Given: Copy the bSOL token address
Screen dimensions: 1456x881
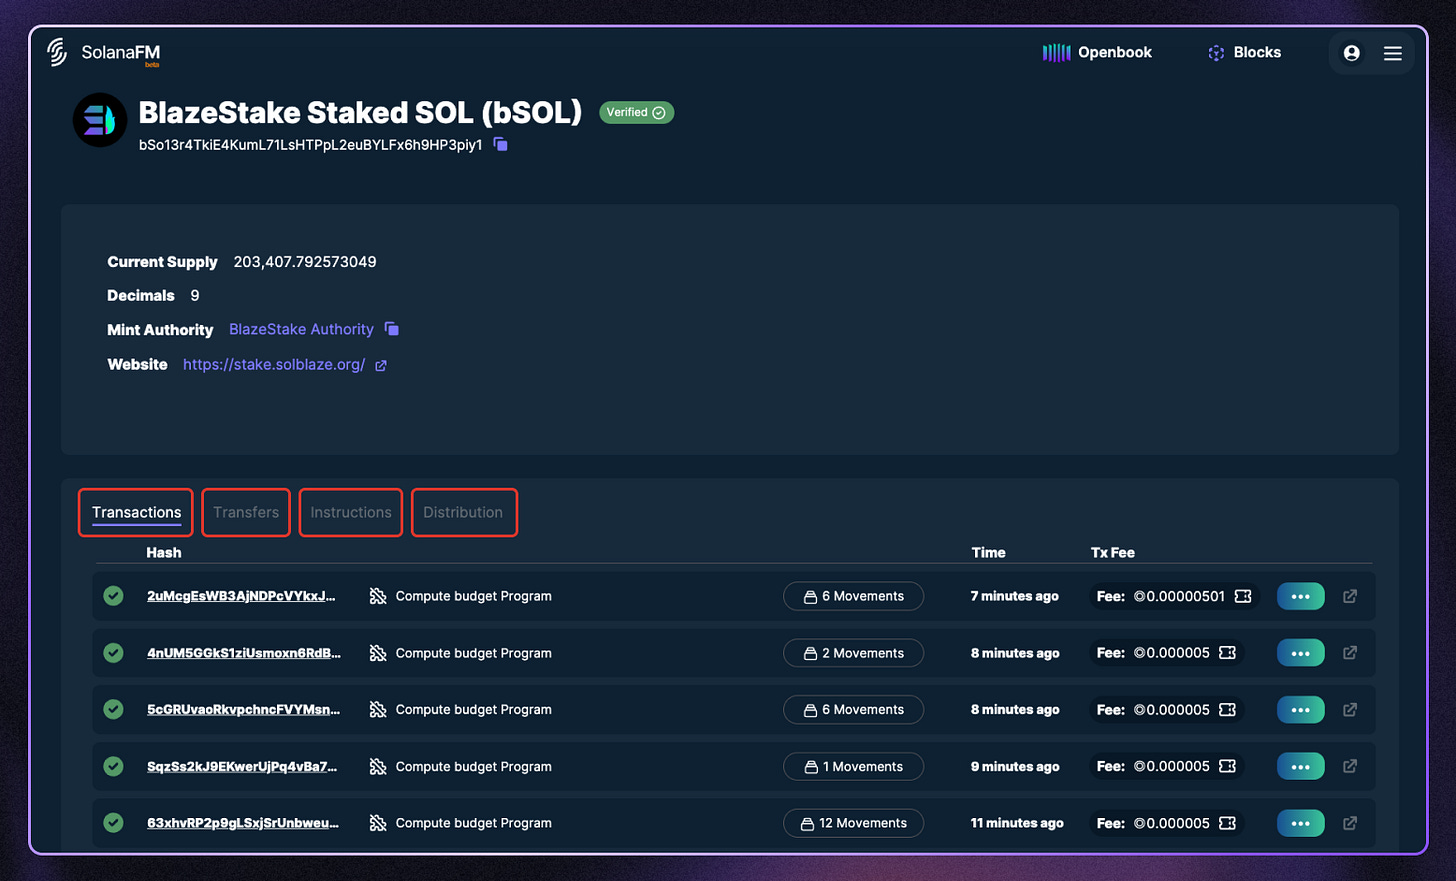Looking at the screenshot, I should click(x=501, y=145).
